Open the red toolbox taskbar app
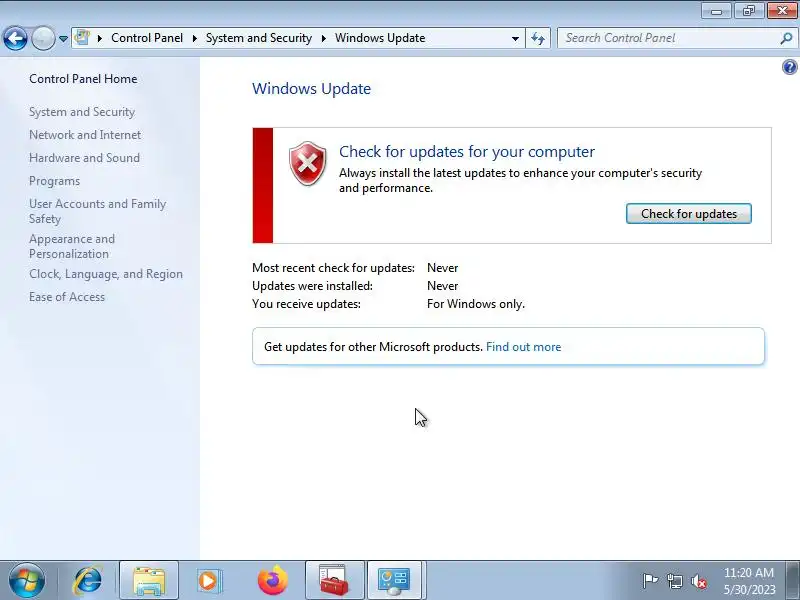The height and width of the screenshot is (600, 800). pyautogui.click(x=335, y=581)
